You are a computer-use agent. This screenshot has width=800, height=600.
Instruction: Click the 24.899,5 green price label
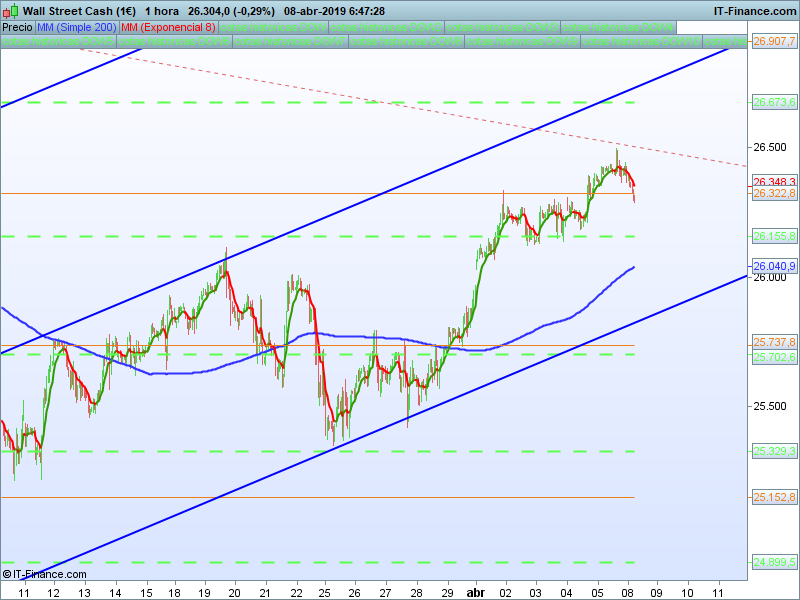click(x=774, y=562)
